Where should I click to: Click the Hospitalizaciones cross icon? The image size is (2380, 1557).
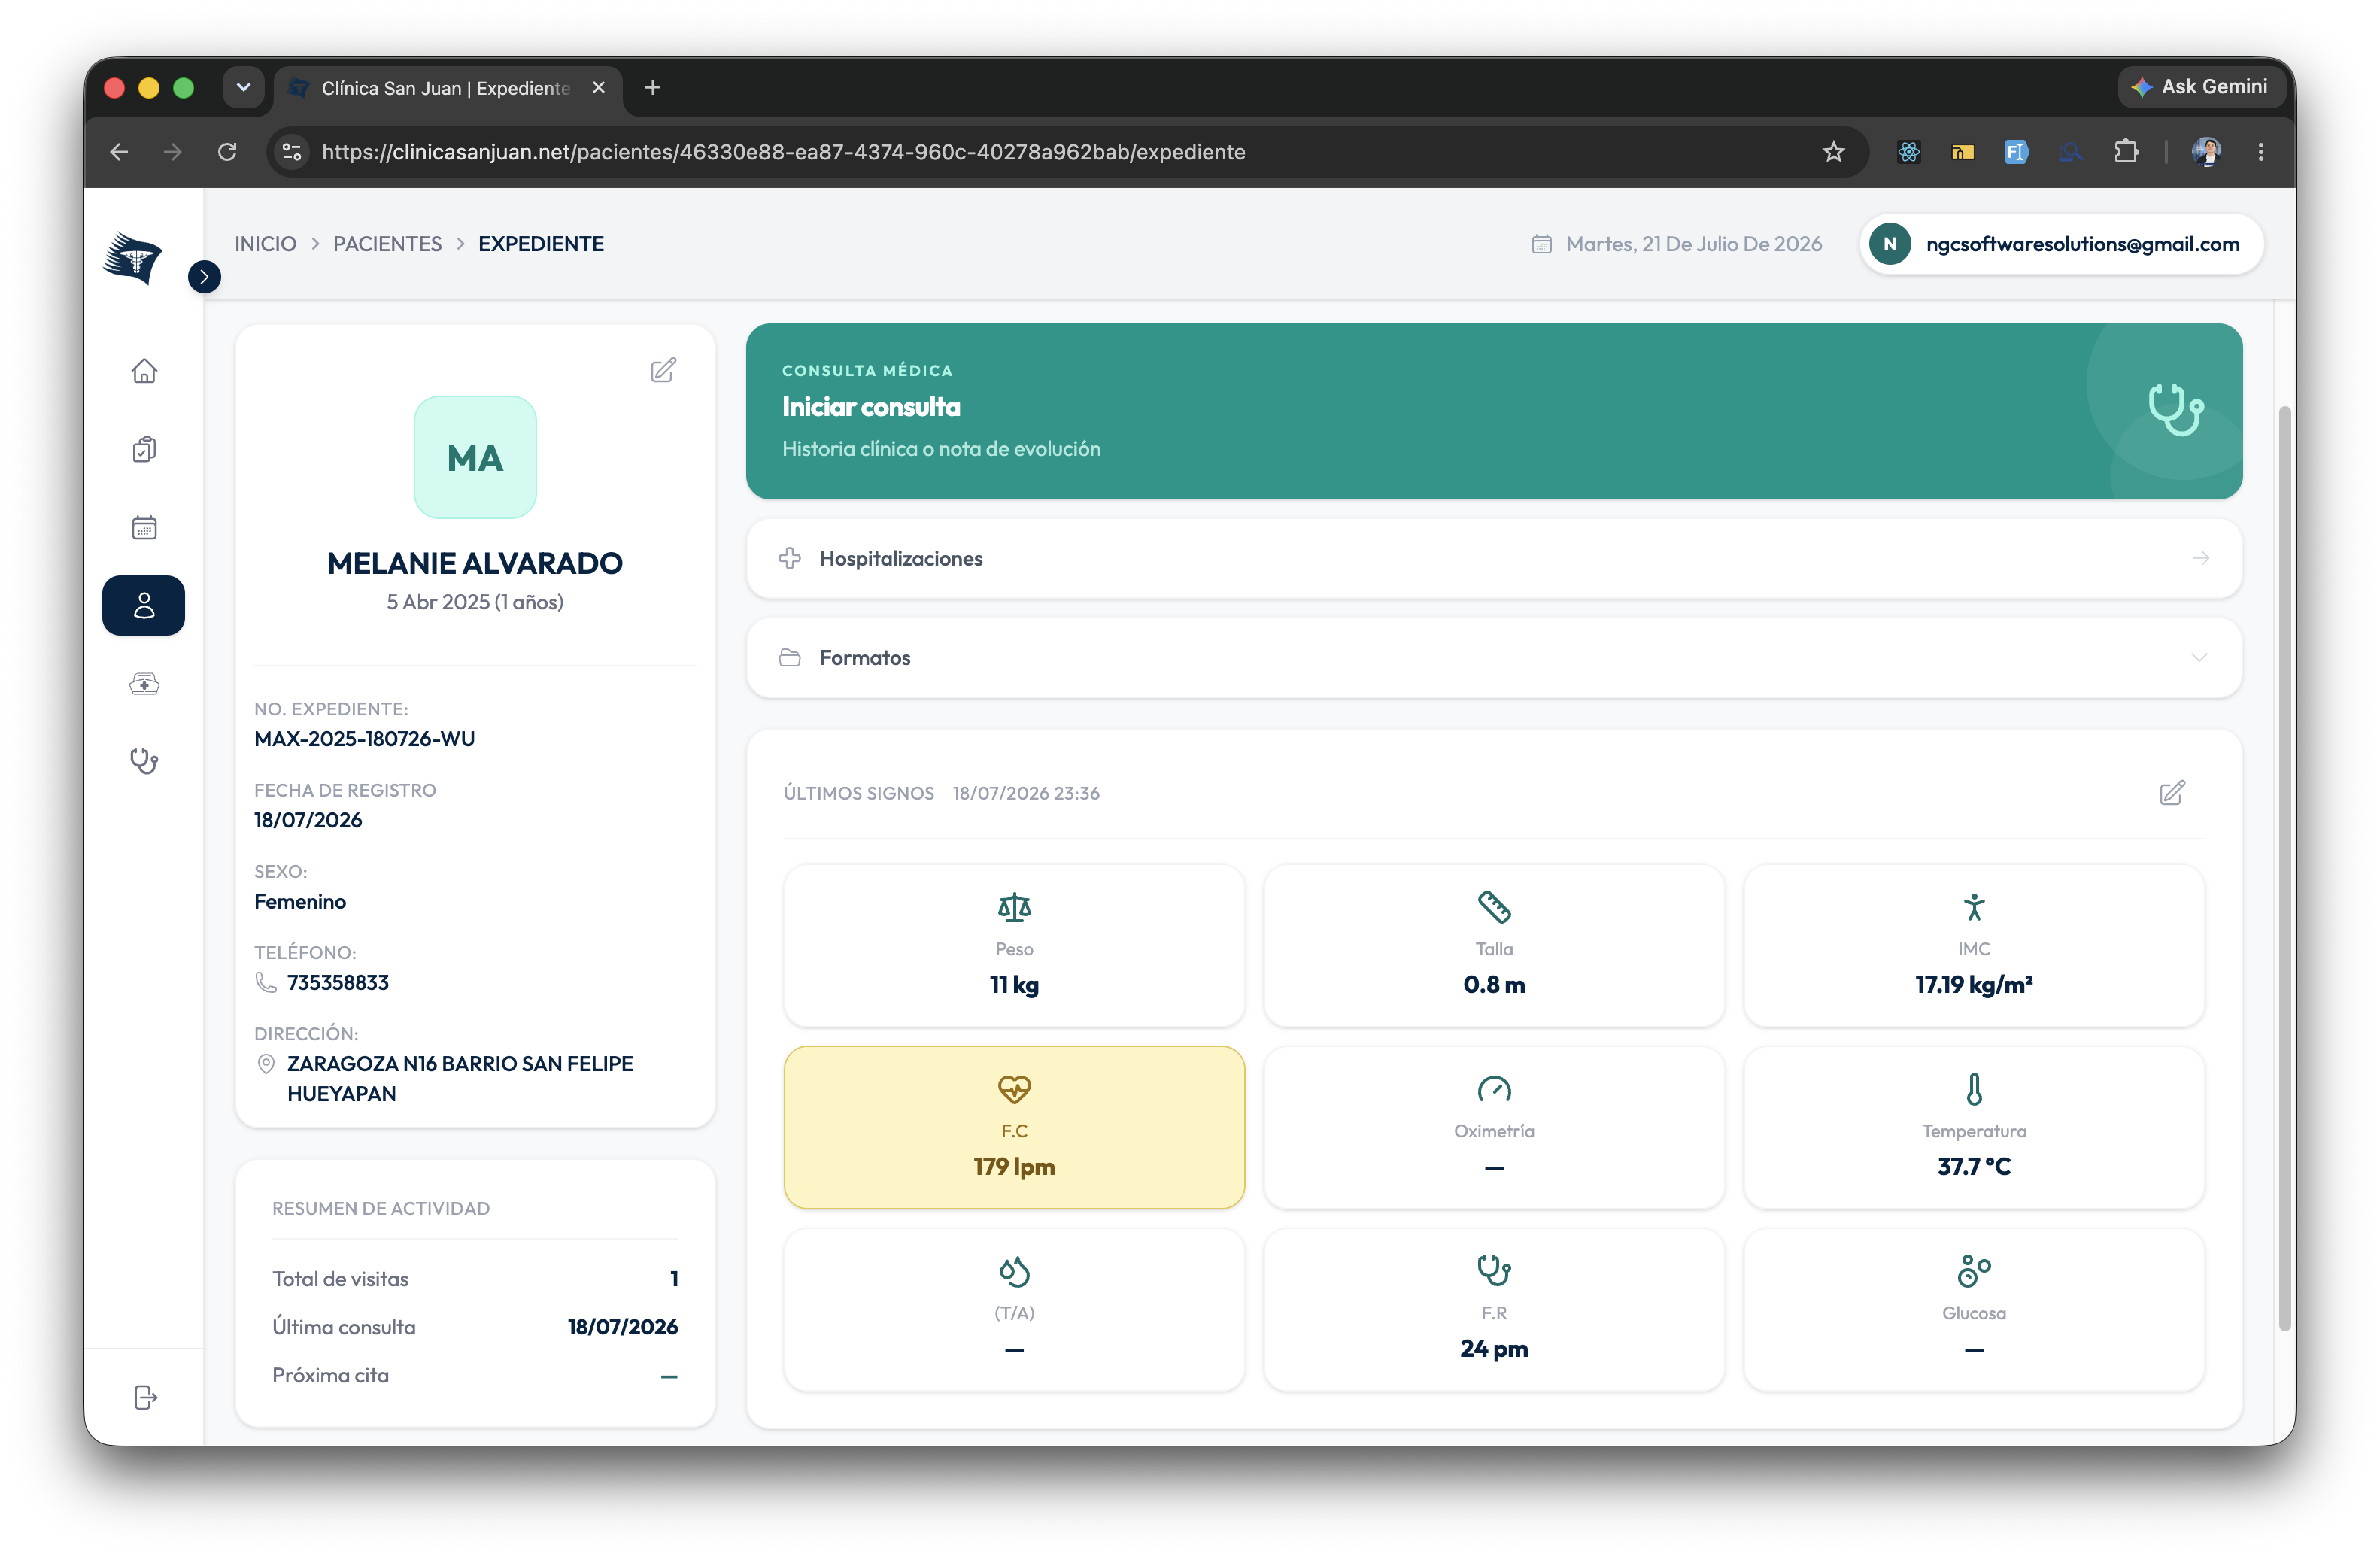pyautogui.click(x=790, y=558)
